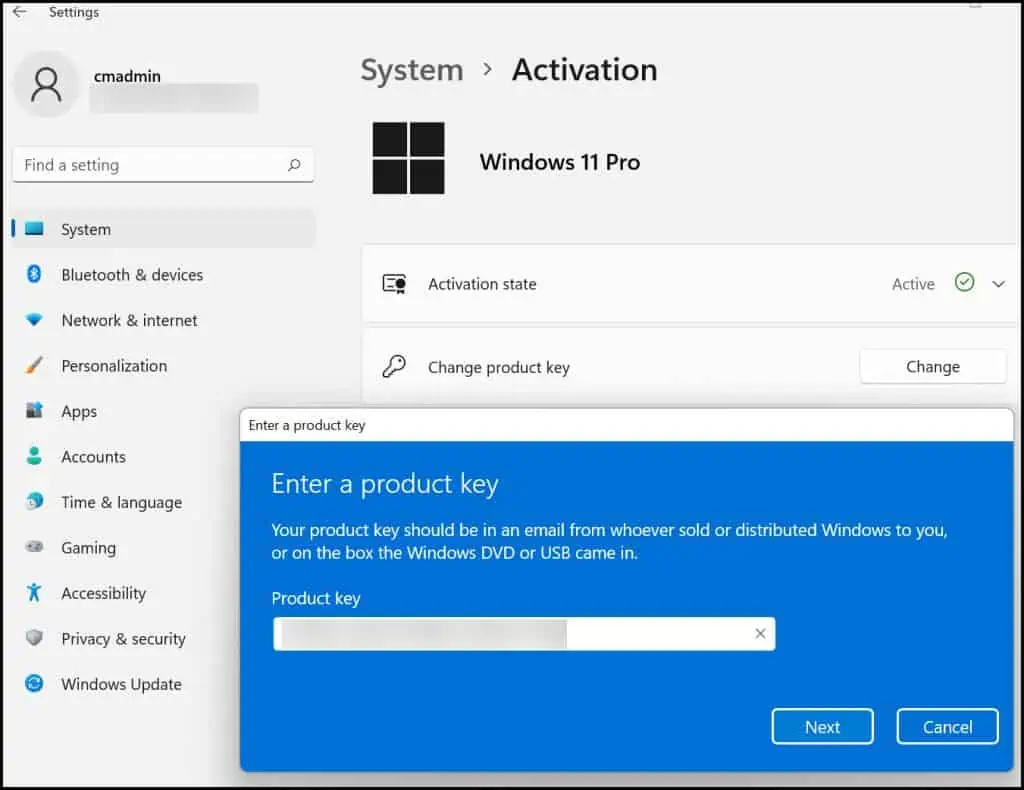Viewport: 1024px width, 790px height.
Task: Cancel the product key dialog
Action: (x=947, y=727)
